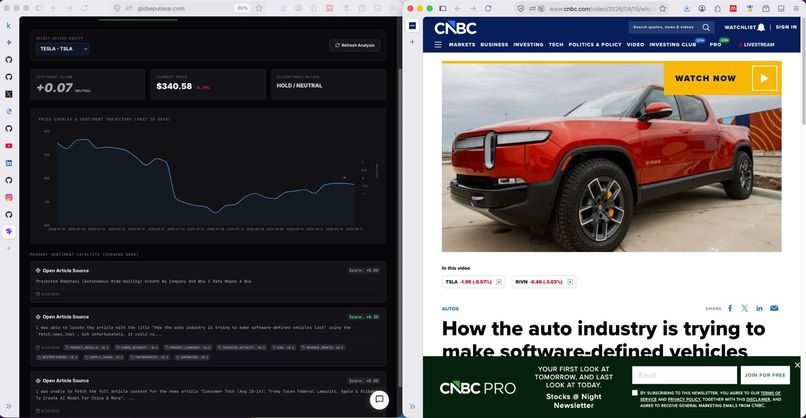Open the Video menu on CNBC
The image size is (806, 418).
point(635,45)
